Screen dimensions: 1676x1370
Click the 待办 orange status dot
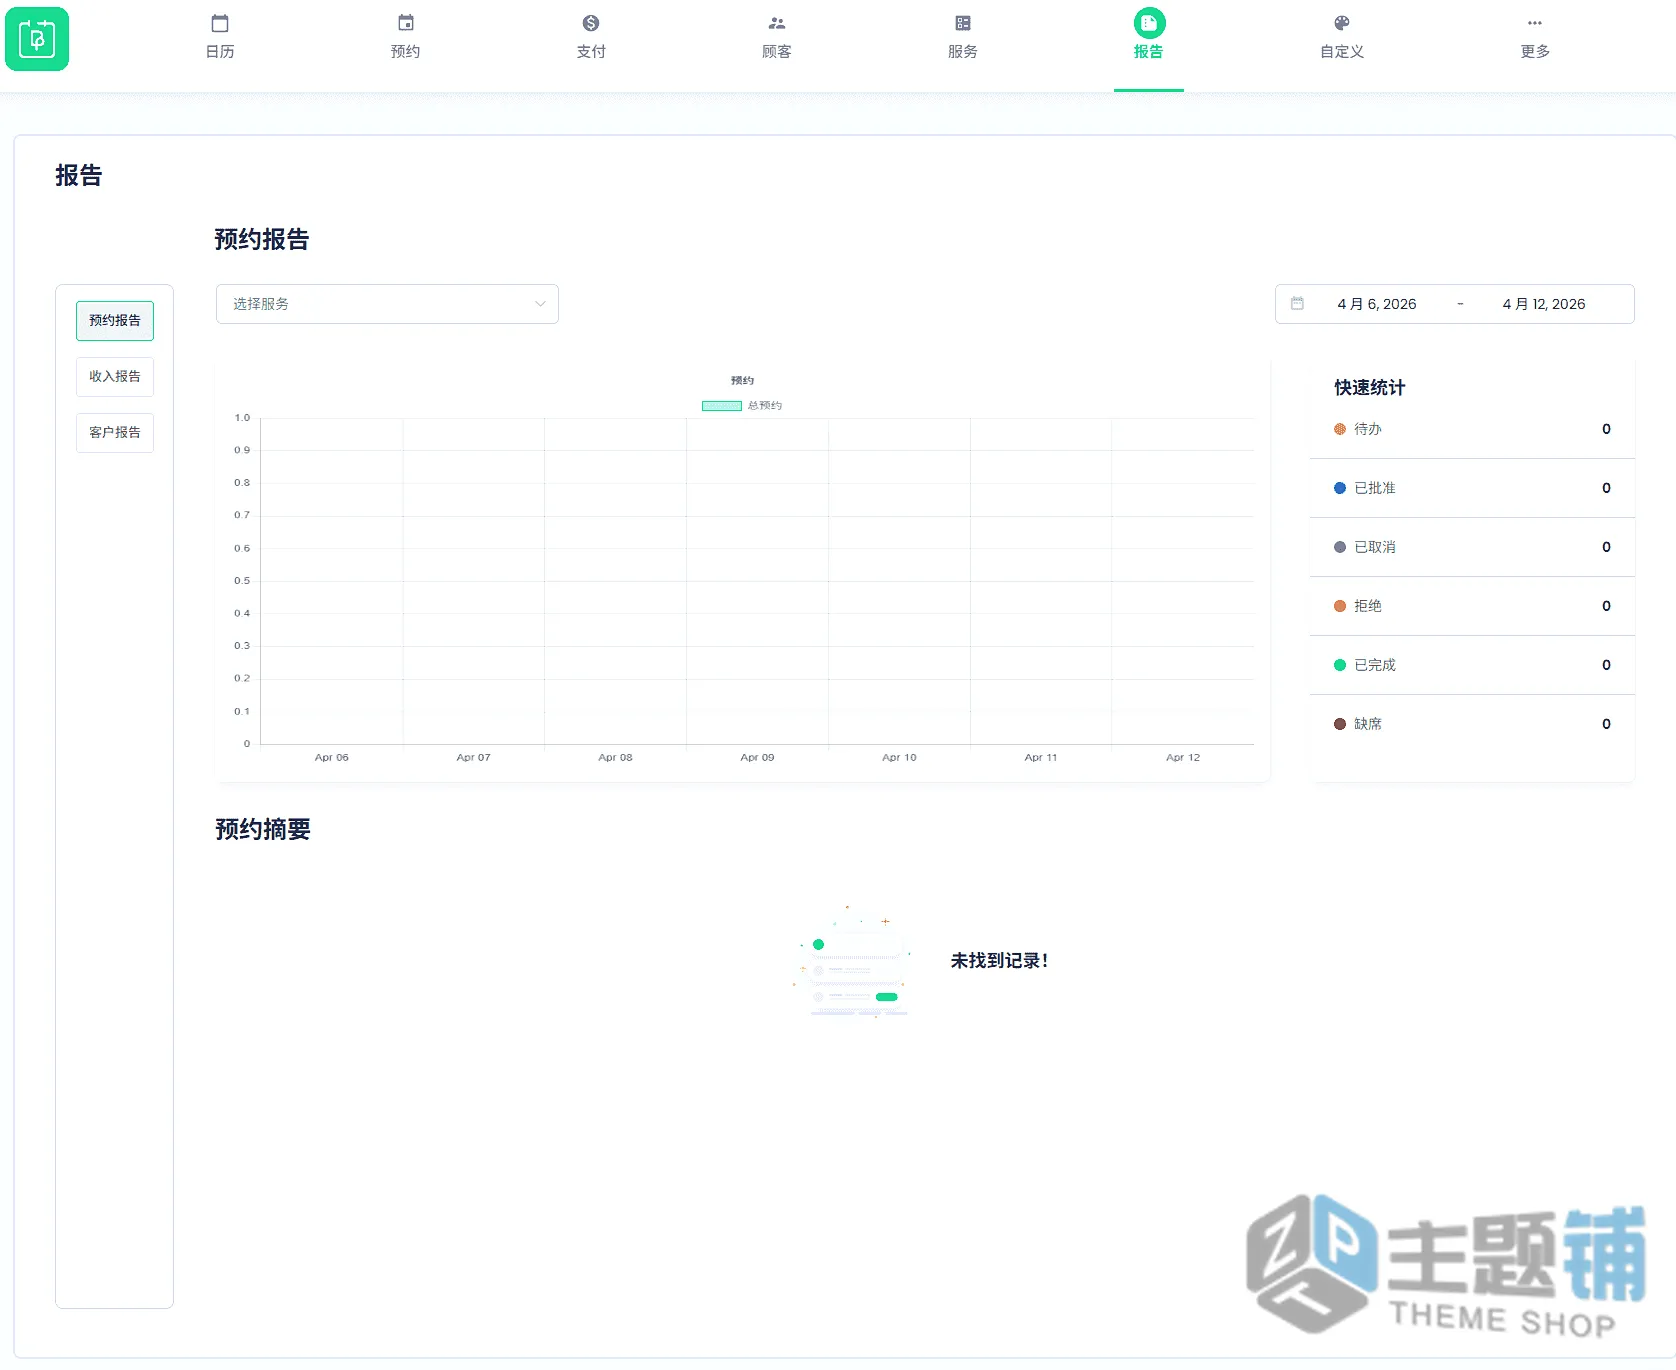pyautogui.click(x=1340, y=429)
